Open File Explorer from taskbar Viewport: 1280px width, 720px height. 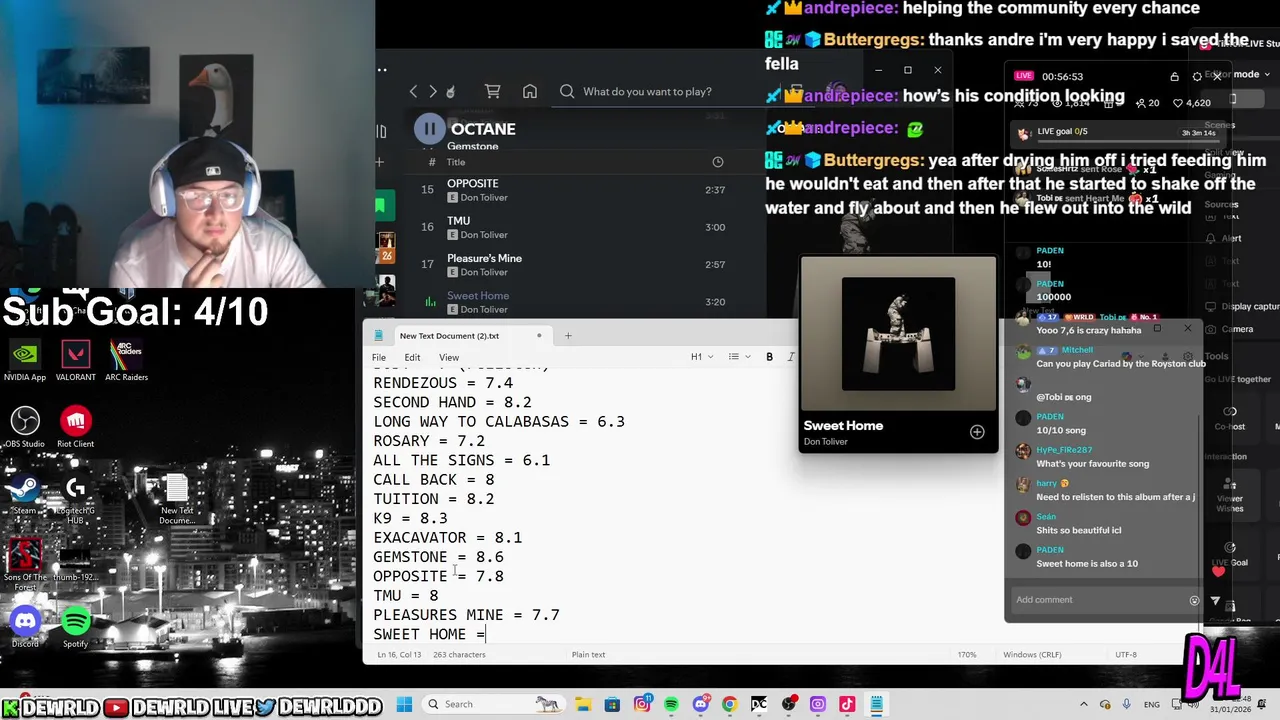(583, 704)
